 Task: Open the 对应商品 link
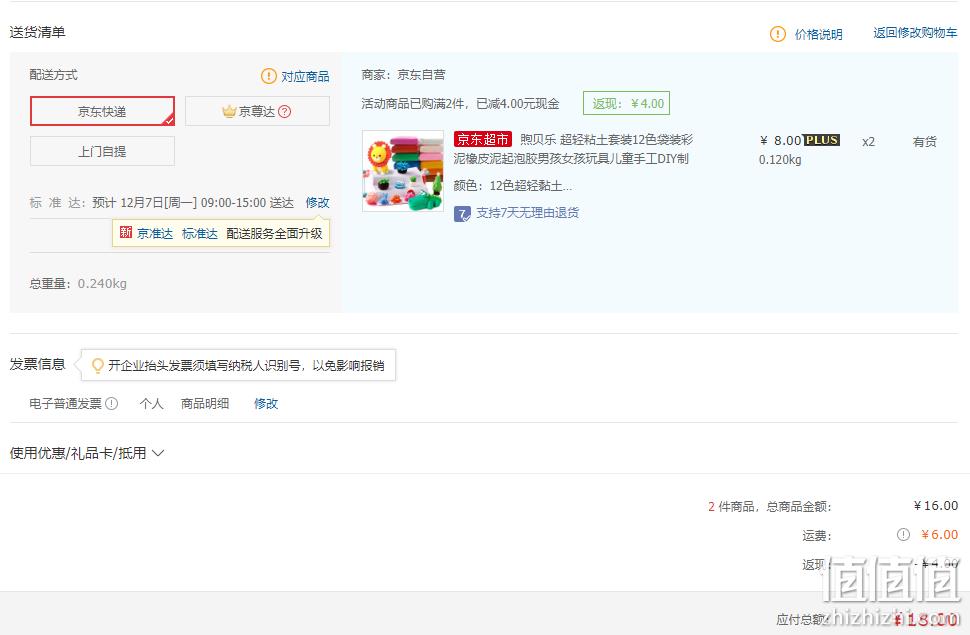(x=305, y=76)
